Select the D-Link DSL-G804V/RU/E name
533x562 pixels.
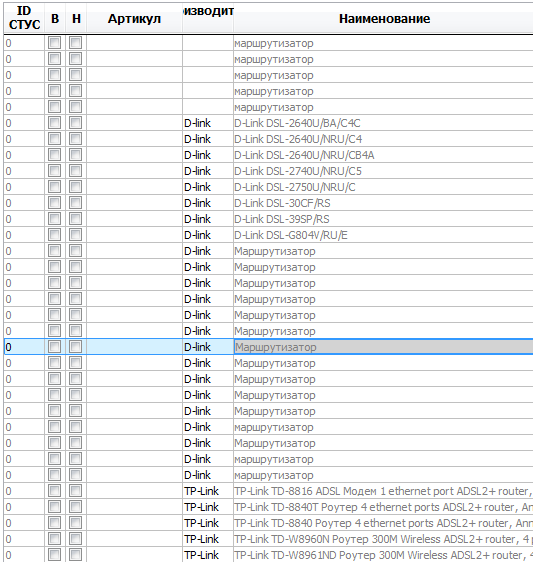[x=383, y=235]
